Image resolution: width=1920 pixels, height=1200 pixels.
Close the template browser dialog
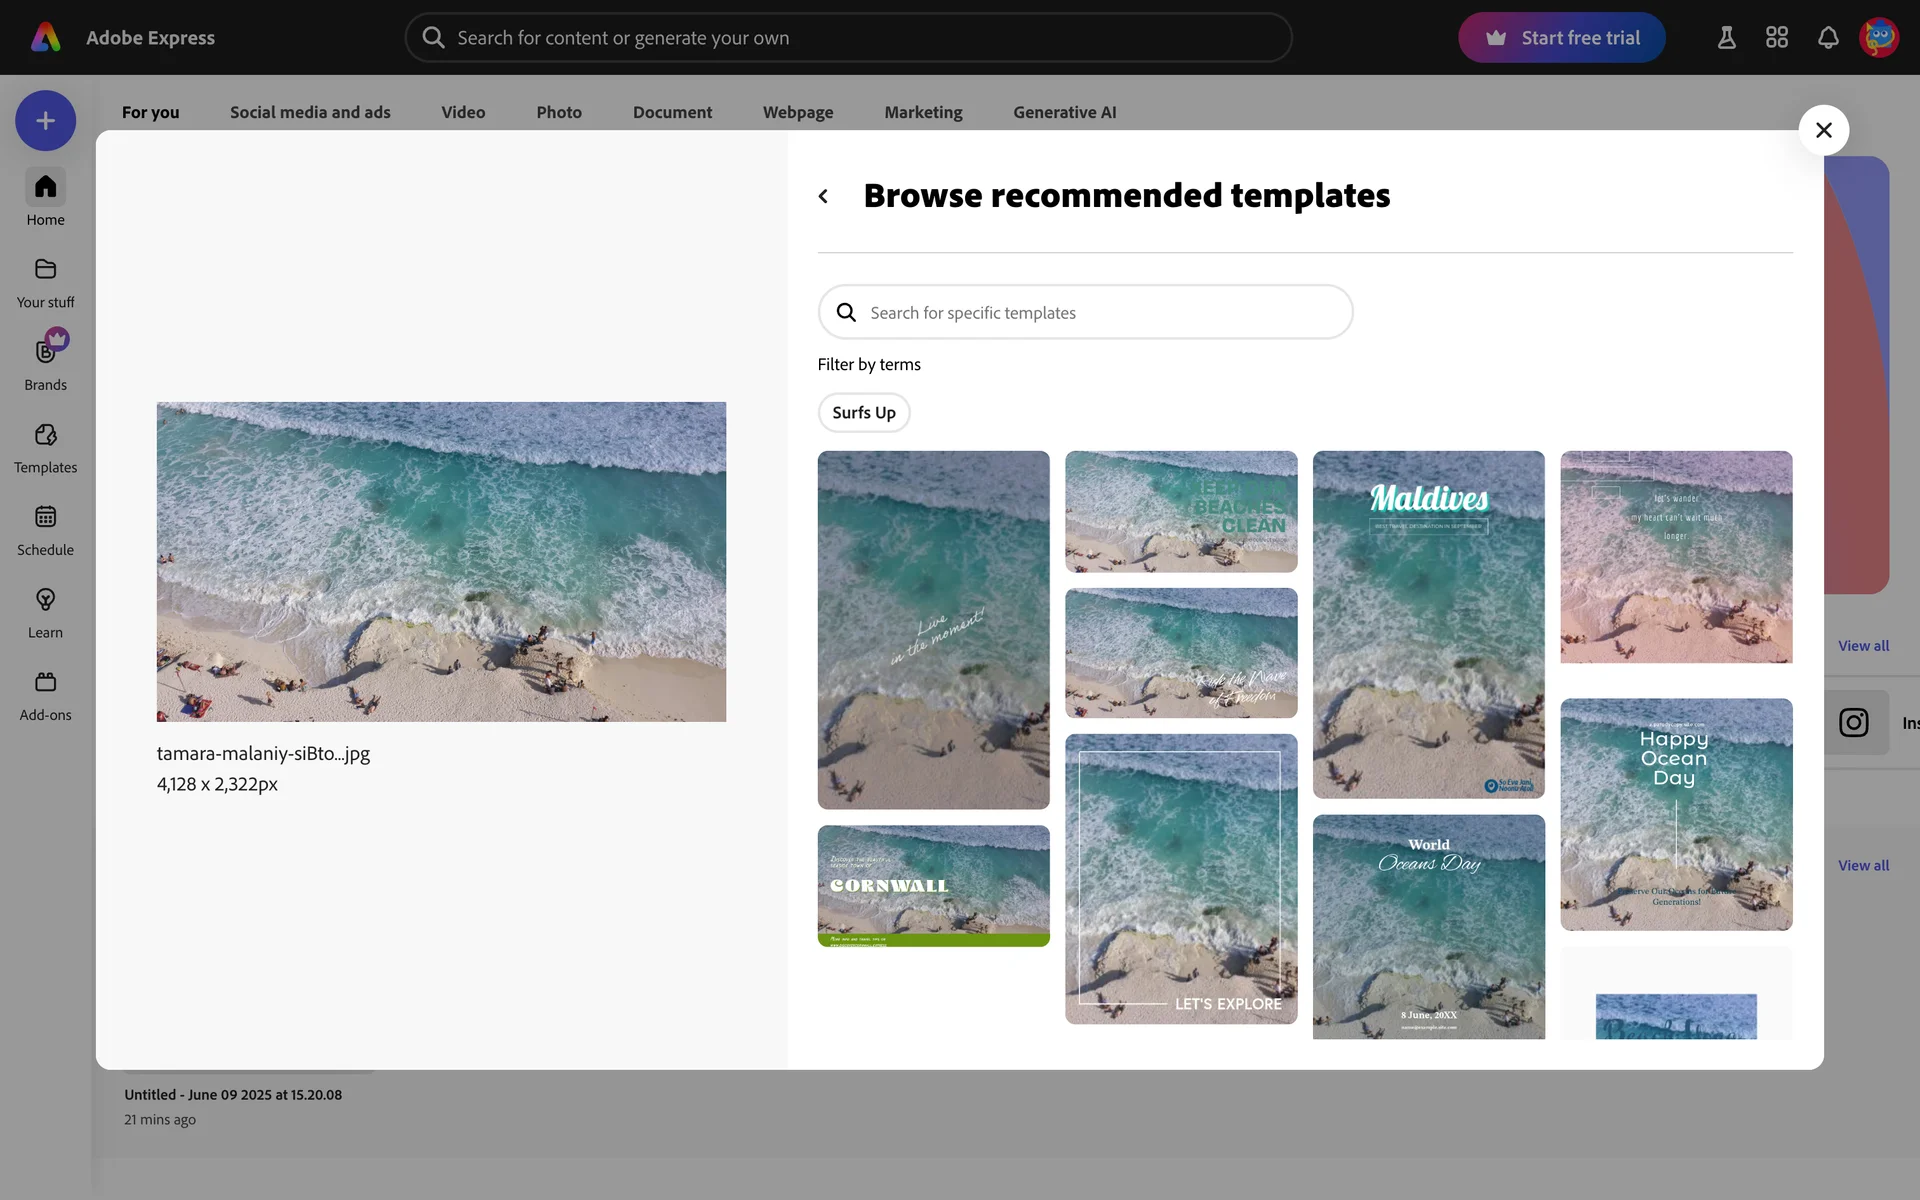tap(1823, 130)
